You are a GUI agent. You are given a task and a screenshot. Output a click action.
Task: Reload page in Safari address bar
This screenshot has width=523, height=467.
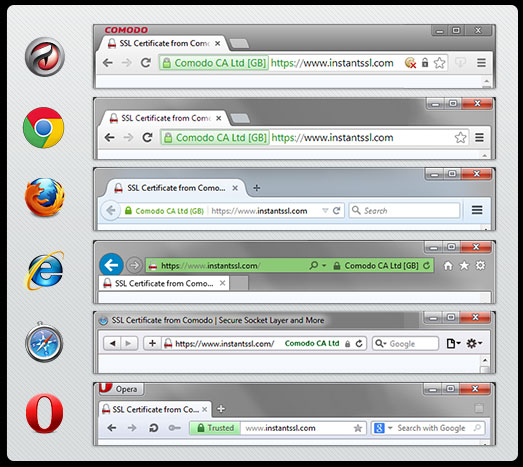click(x=359, y=344)
